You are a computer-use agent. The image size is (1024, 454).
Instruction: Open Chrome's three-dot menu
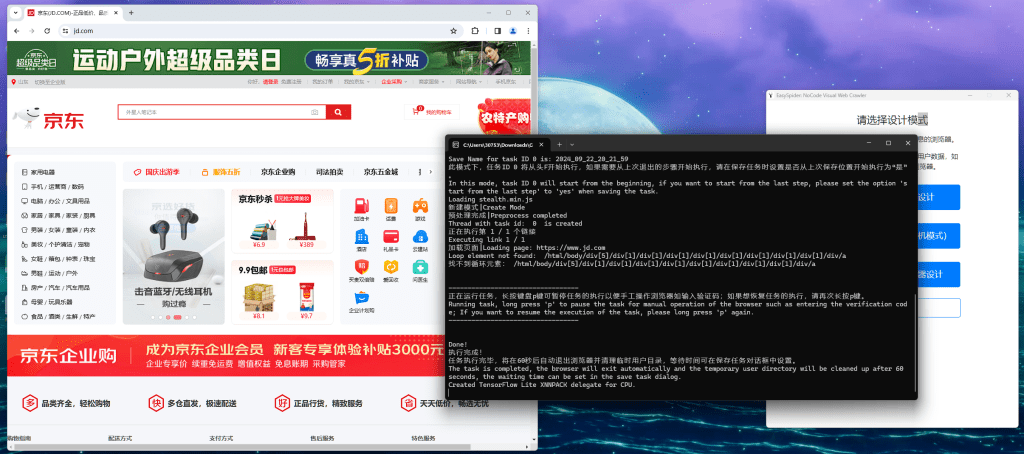pos(528,31)
